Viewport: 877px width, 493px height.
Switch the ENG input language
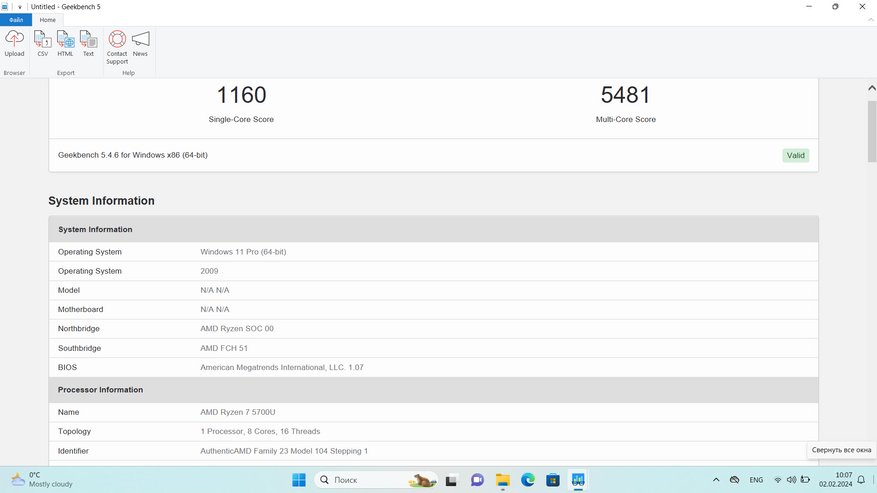coord(756,480)
